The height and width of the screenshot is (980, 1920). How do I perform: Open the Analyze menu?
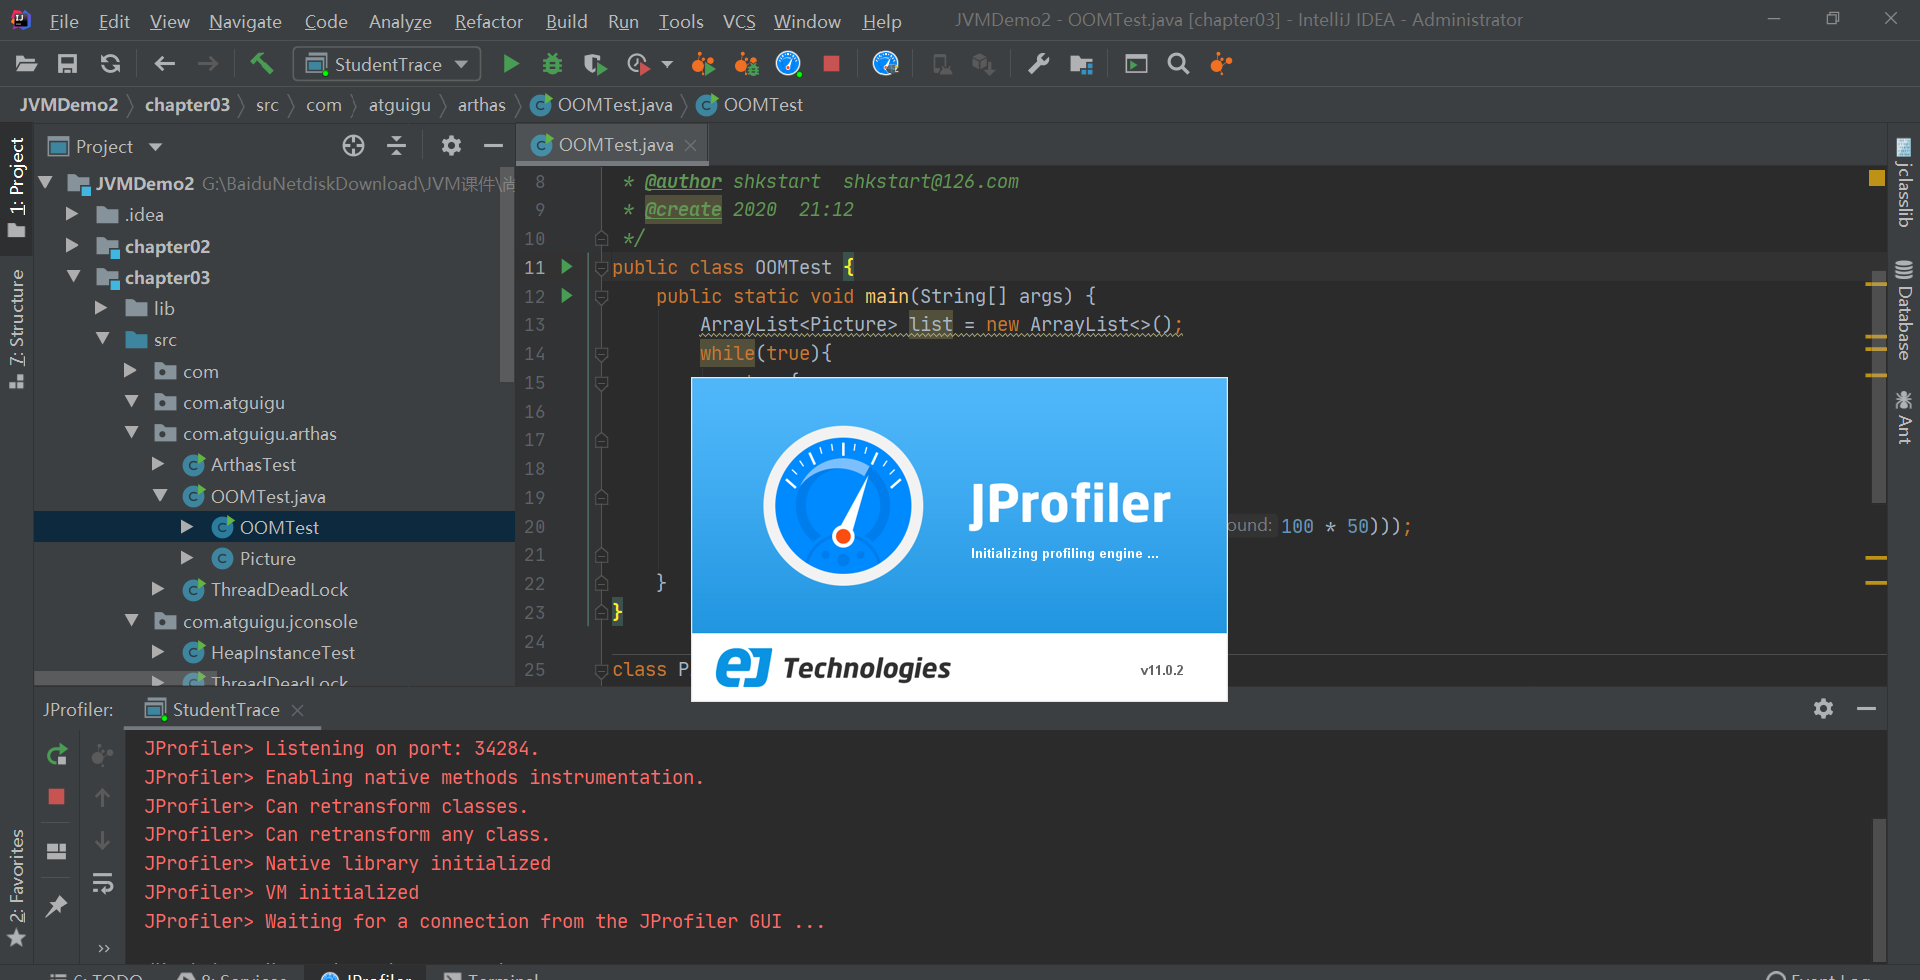(400, 21)
